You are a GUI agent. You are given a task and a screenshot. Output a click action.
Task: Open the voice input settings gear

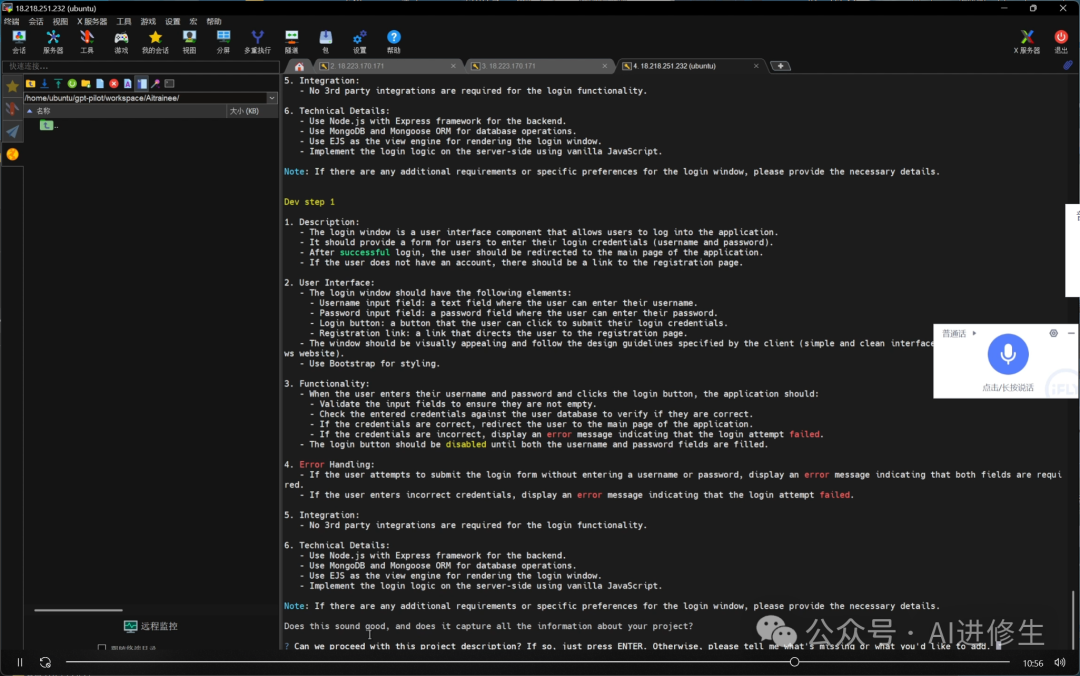pos(1053,333)
